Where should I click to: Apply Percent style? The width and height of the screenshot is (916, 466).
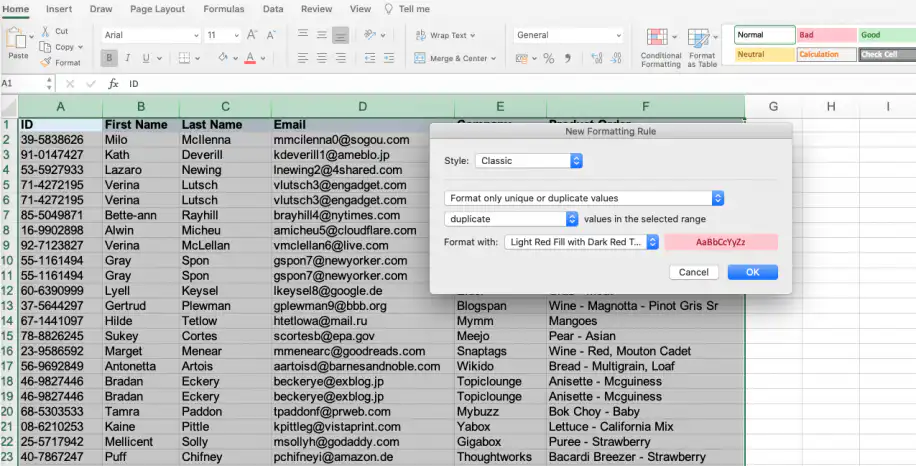[548, 58]
